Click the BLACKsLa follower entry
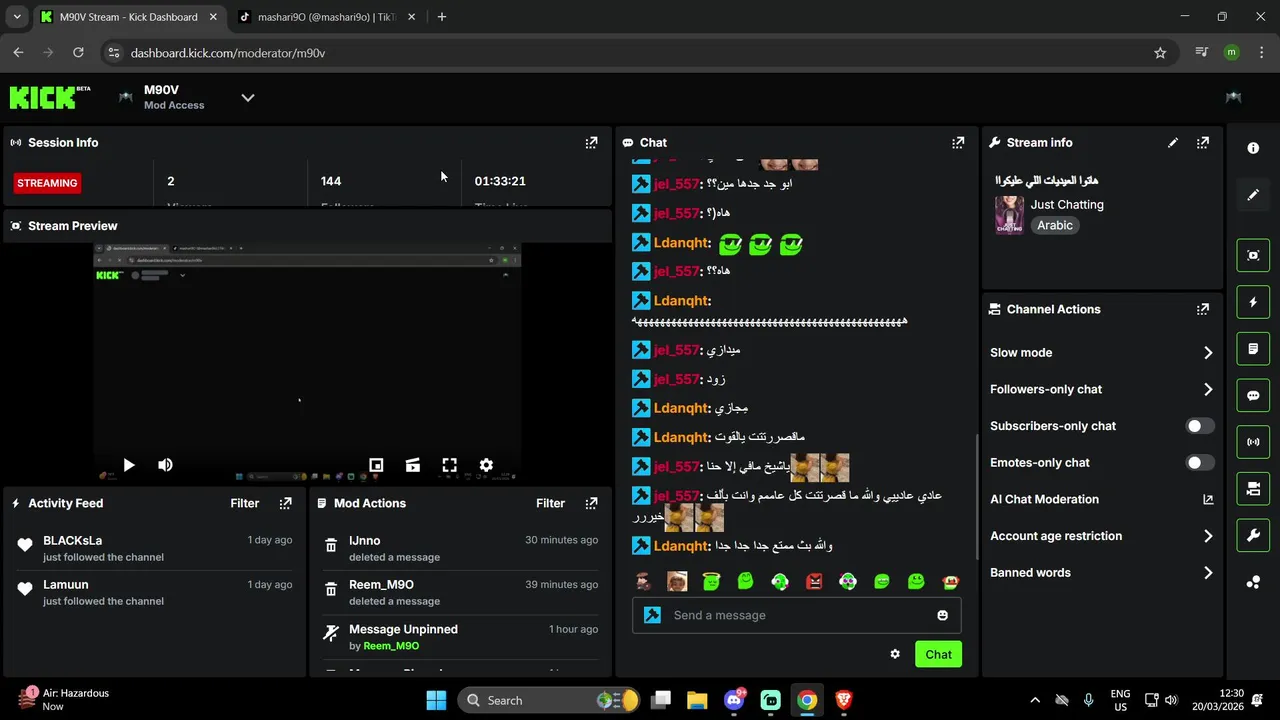Image resolution: width=1280 pixels, height=720 pixels. pos(157,548)
